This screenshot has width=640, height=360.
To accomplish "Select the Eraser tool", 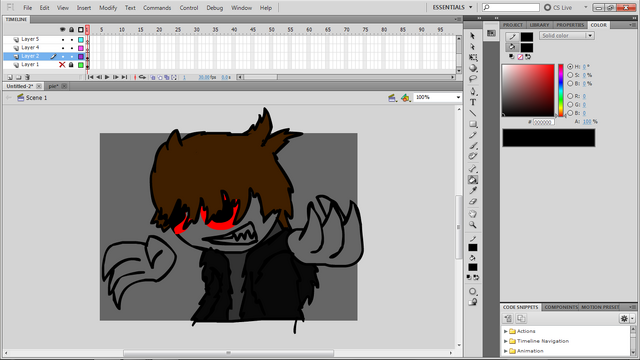I will (x=473, y=202).
